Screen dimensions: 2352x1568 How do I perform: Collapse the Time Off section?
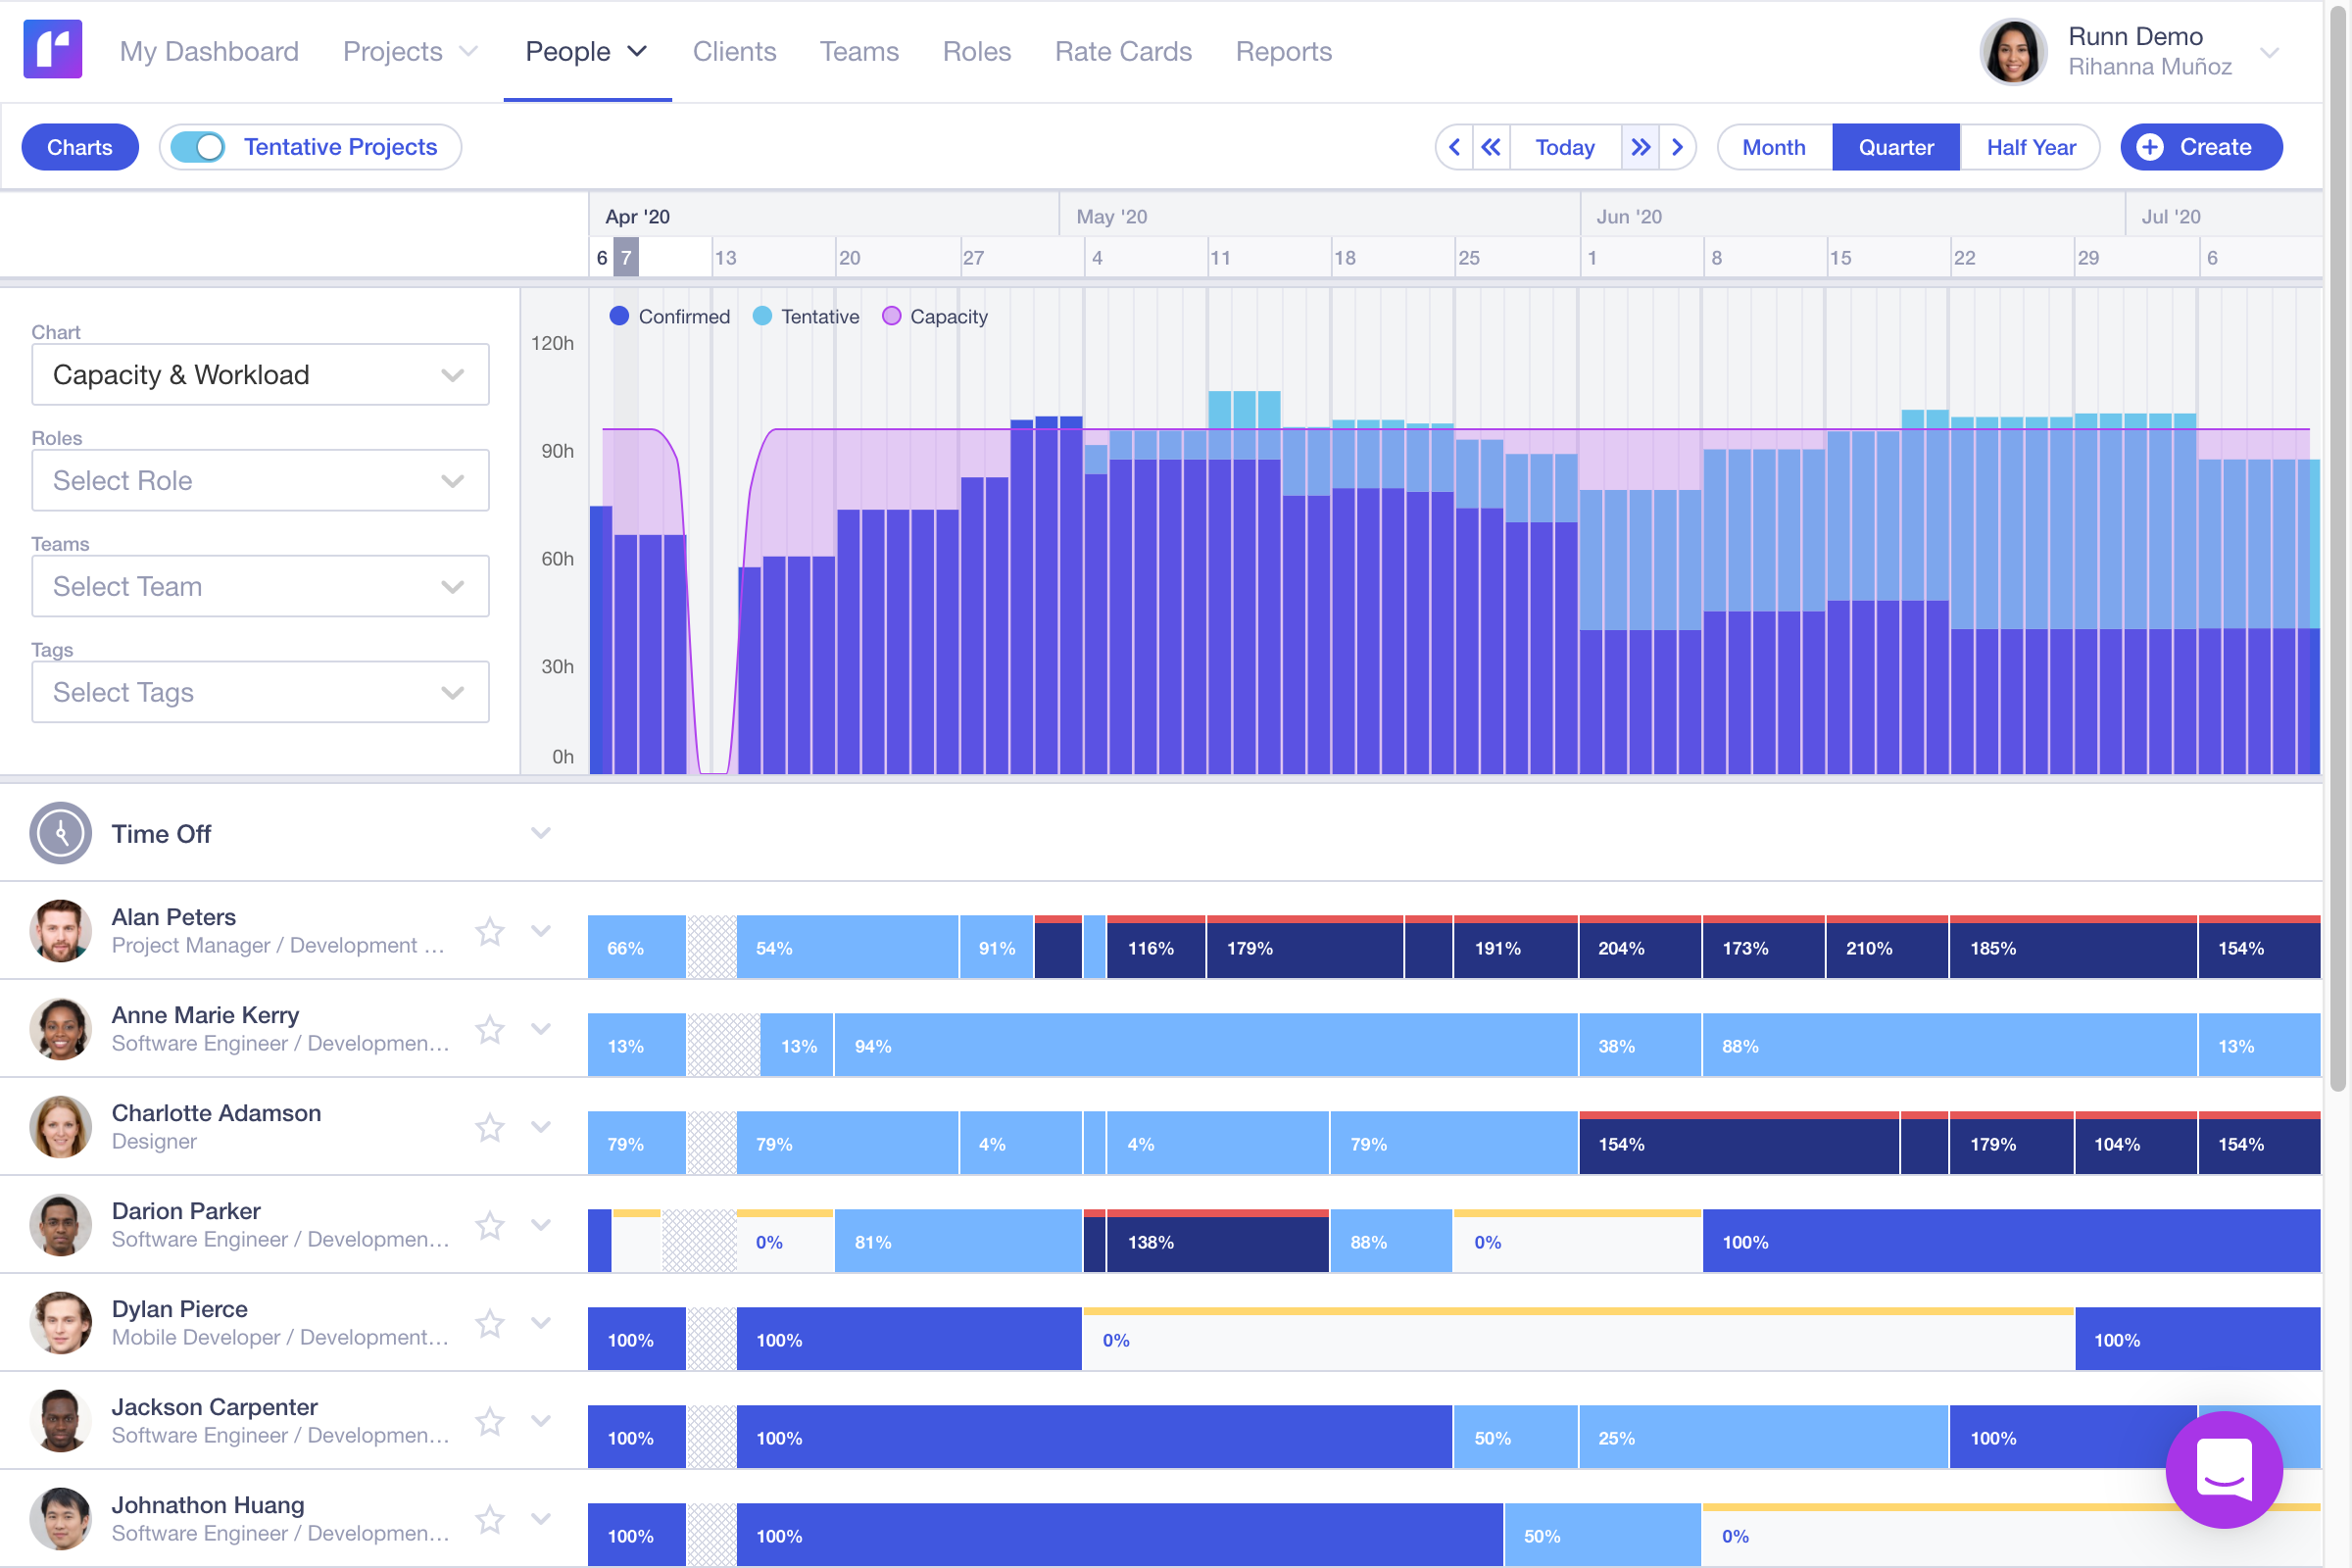(x=541, y=833)
